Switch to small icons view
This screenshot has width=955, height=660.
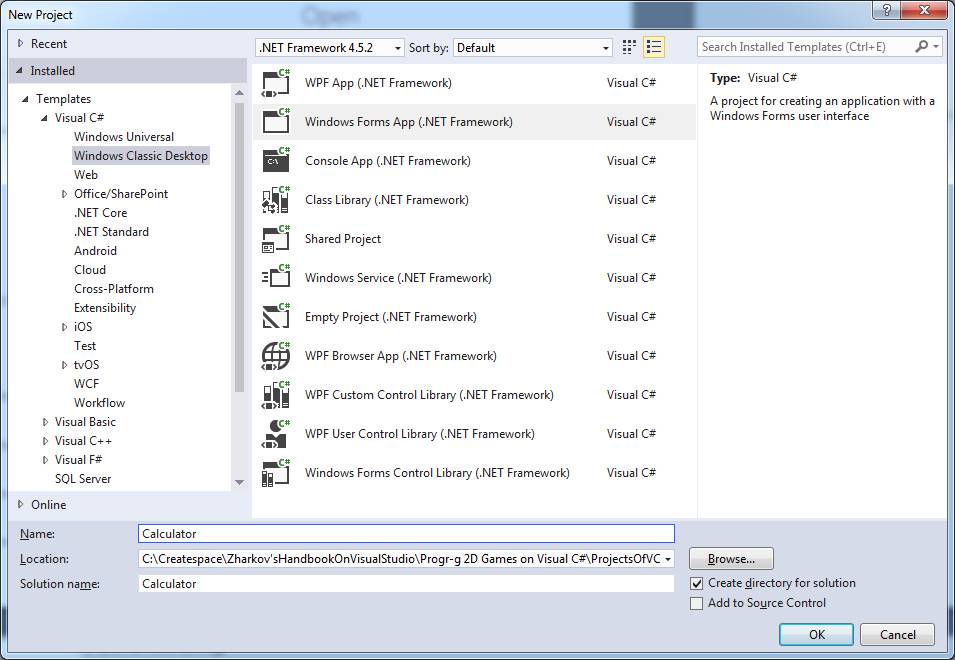point(629,47)
